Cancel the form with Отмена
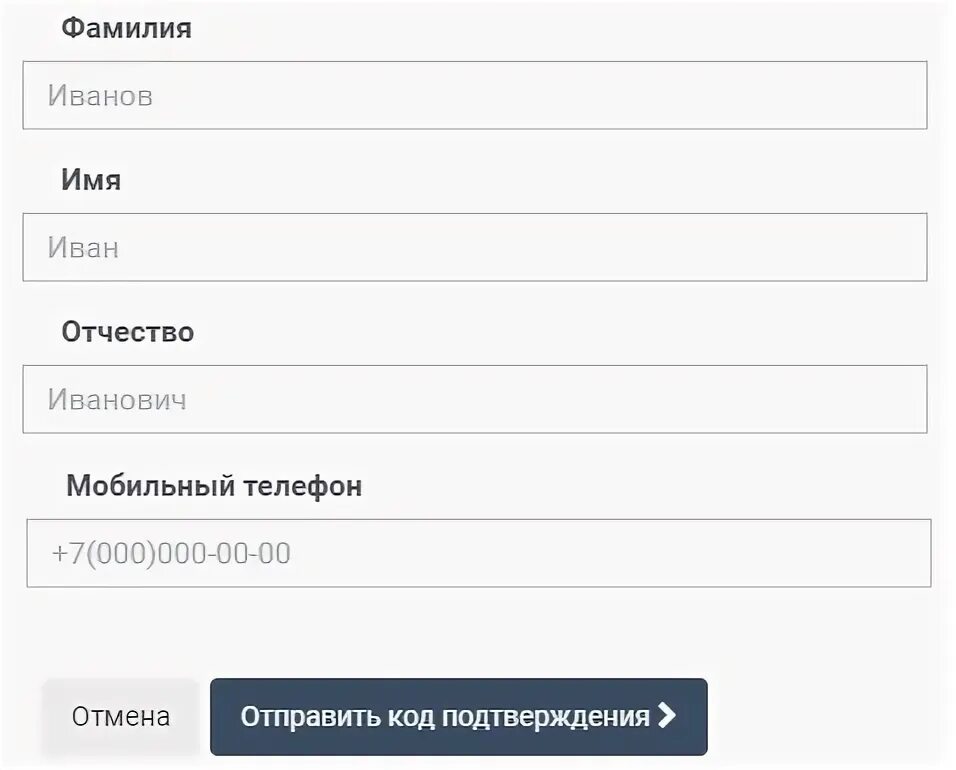The height and width of the screenshot is (770, 956). click(120, 717)
